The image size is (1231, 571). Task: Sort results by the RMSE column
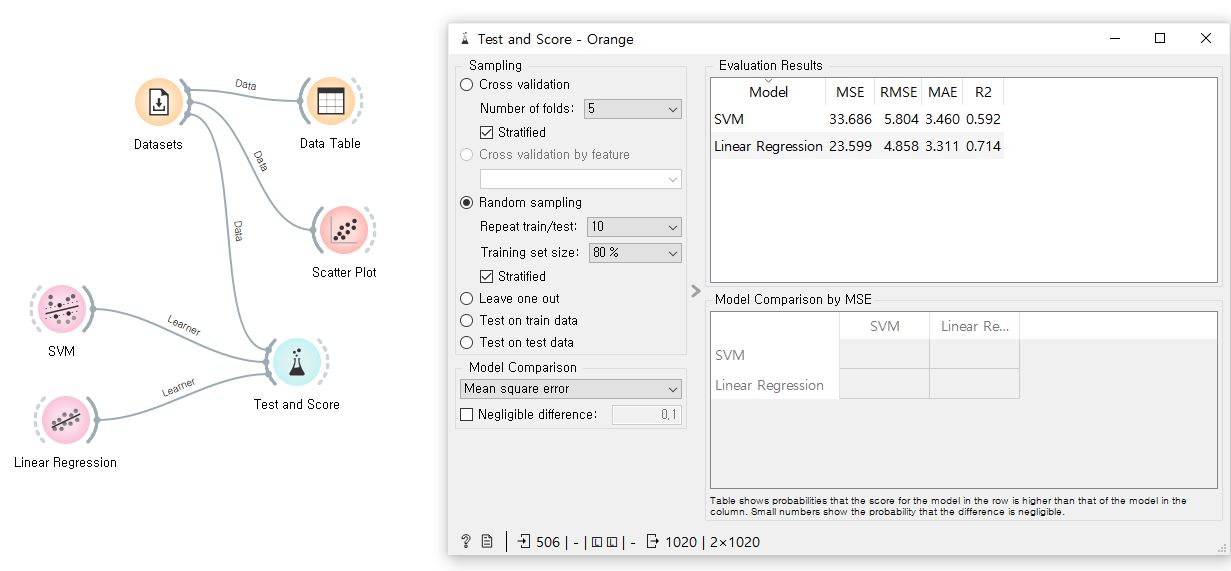[x=898, y=92]
